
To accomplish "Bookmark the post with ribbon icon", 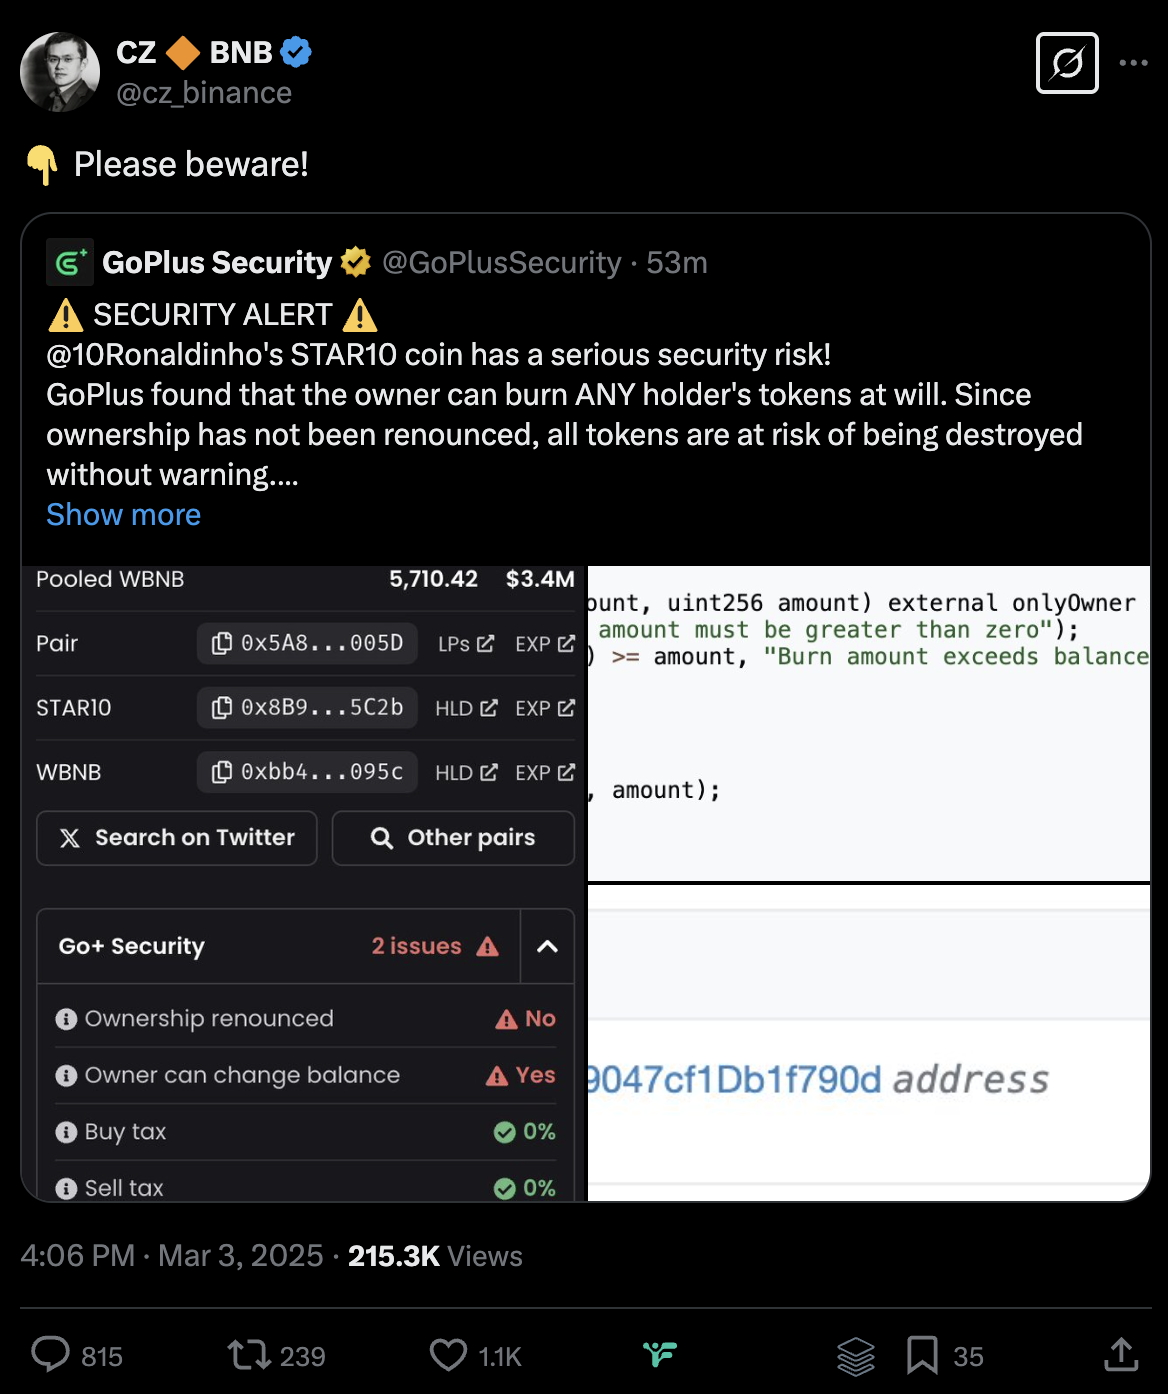I will [x=922, y=1356].
